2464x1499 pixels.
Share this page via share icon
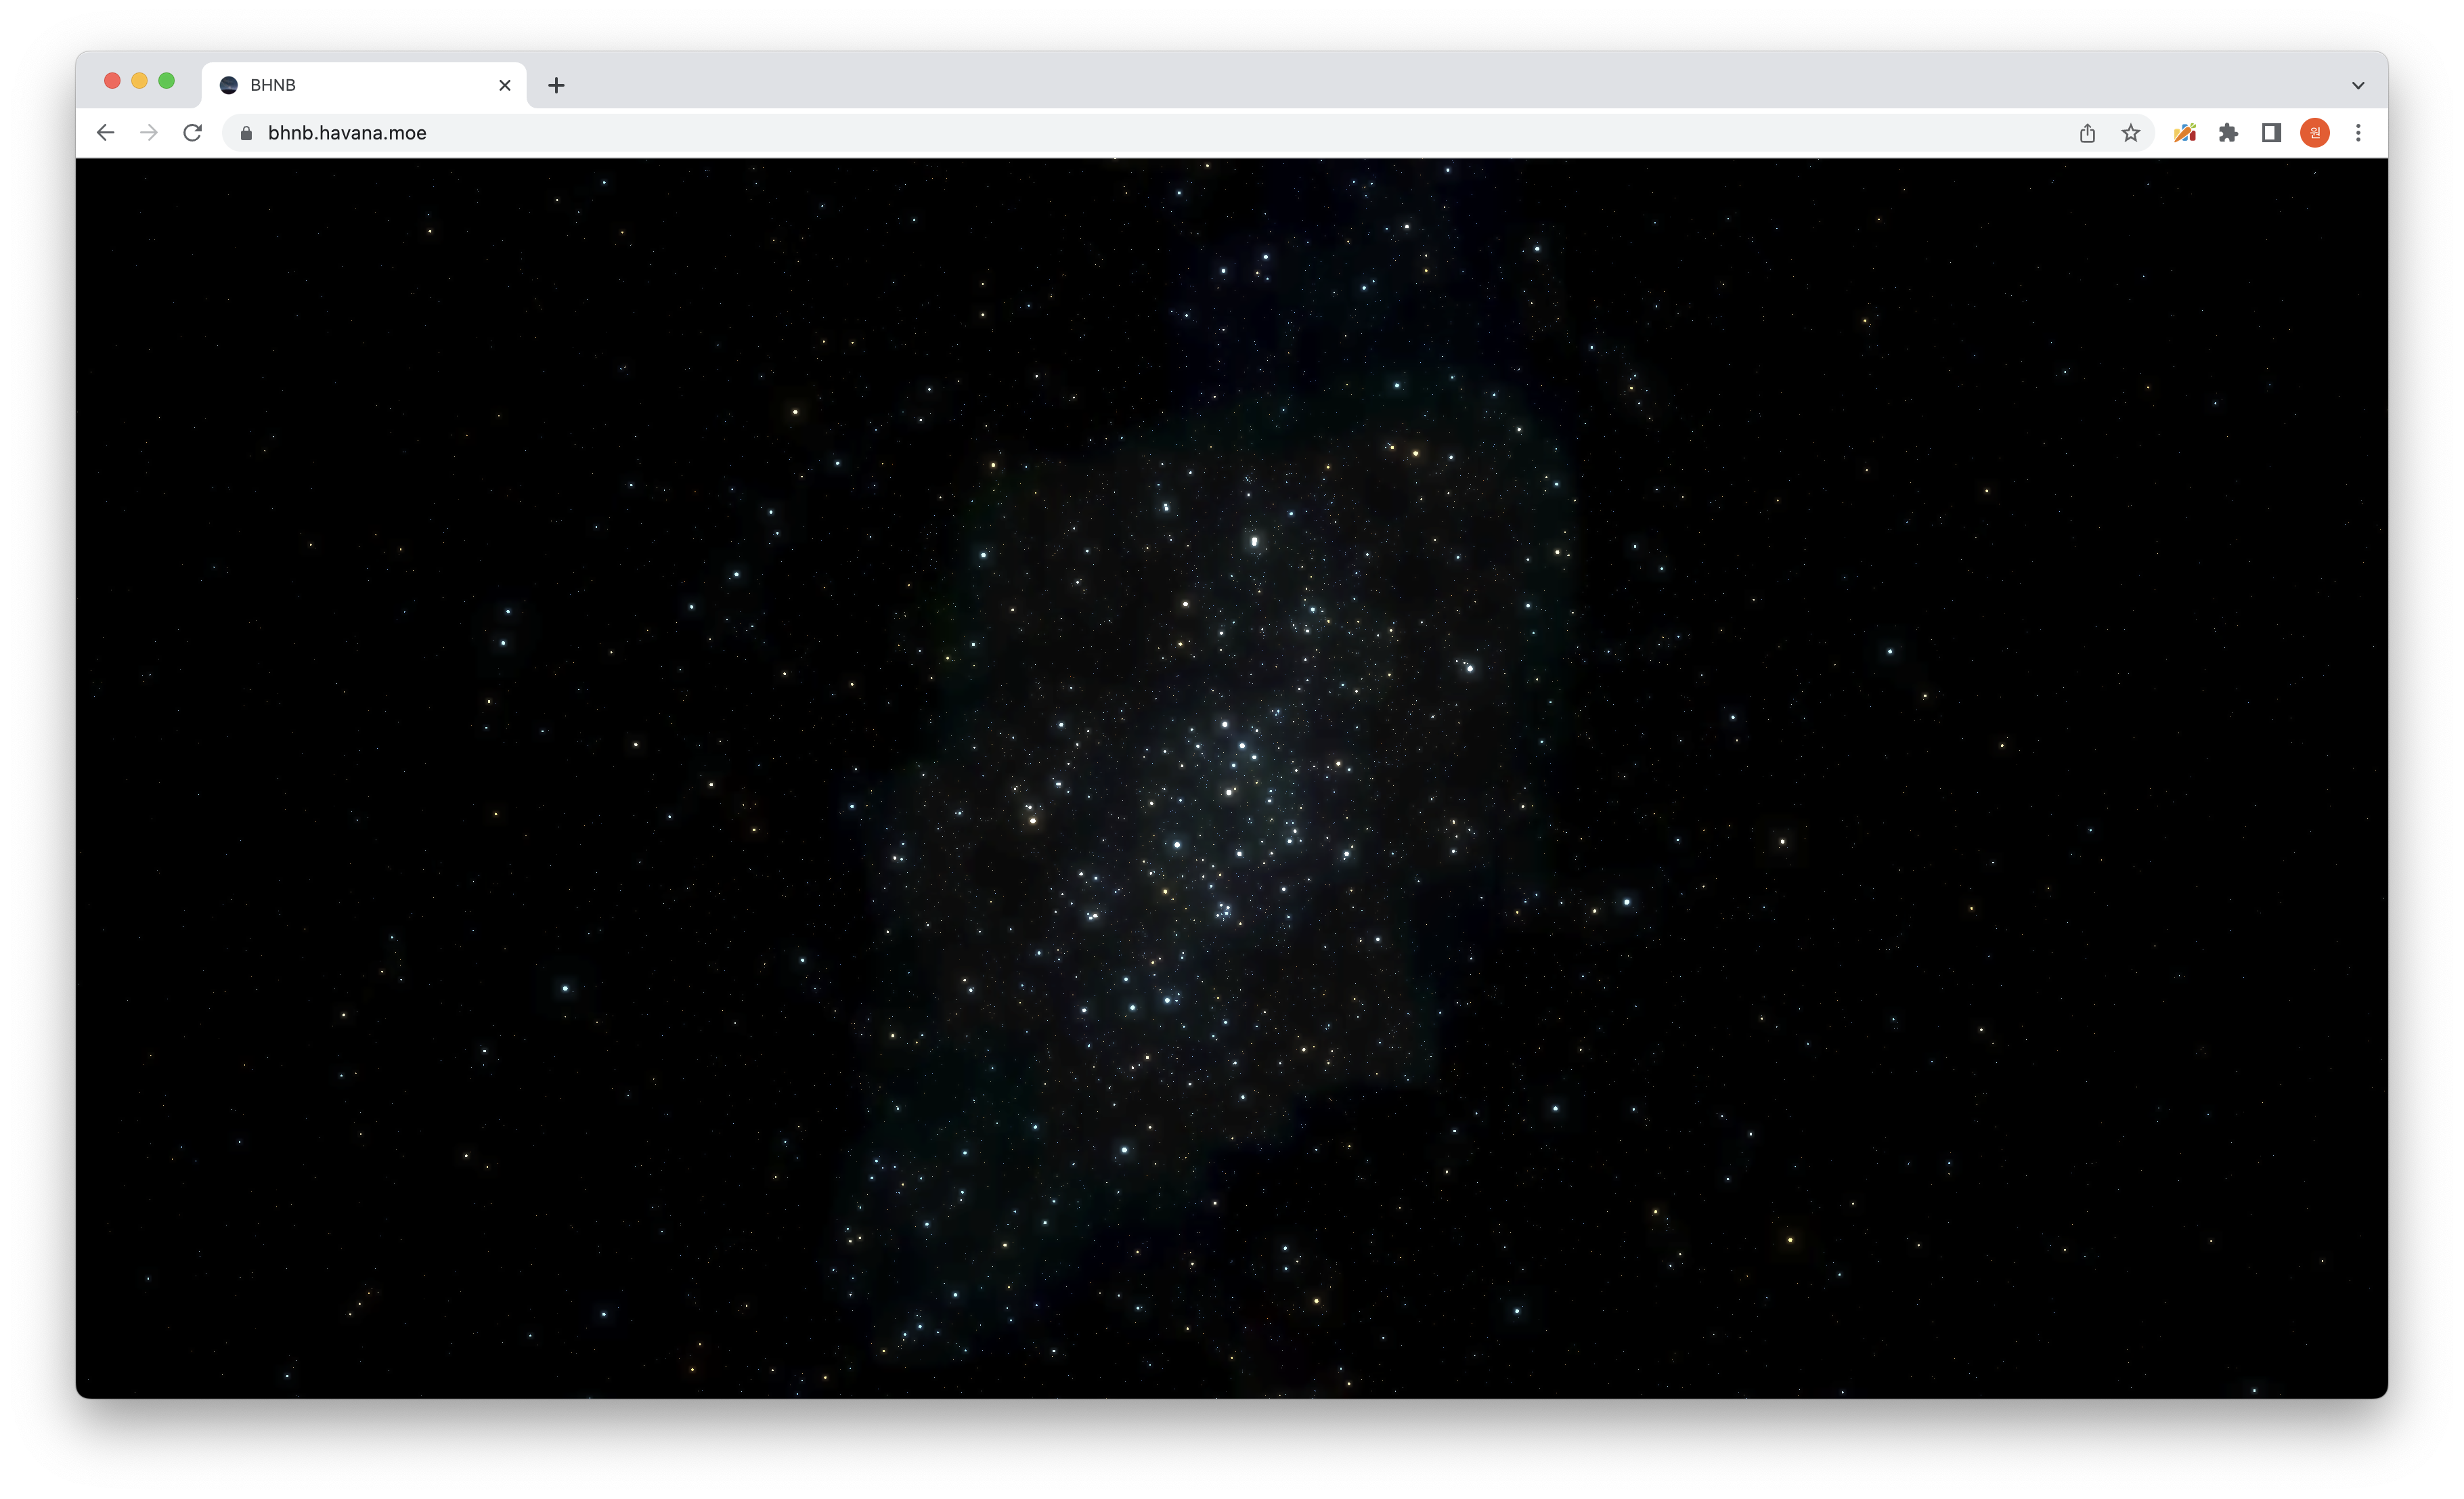pos(2087,133)
